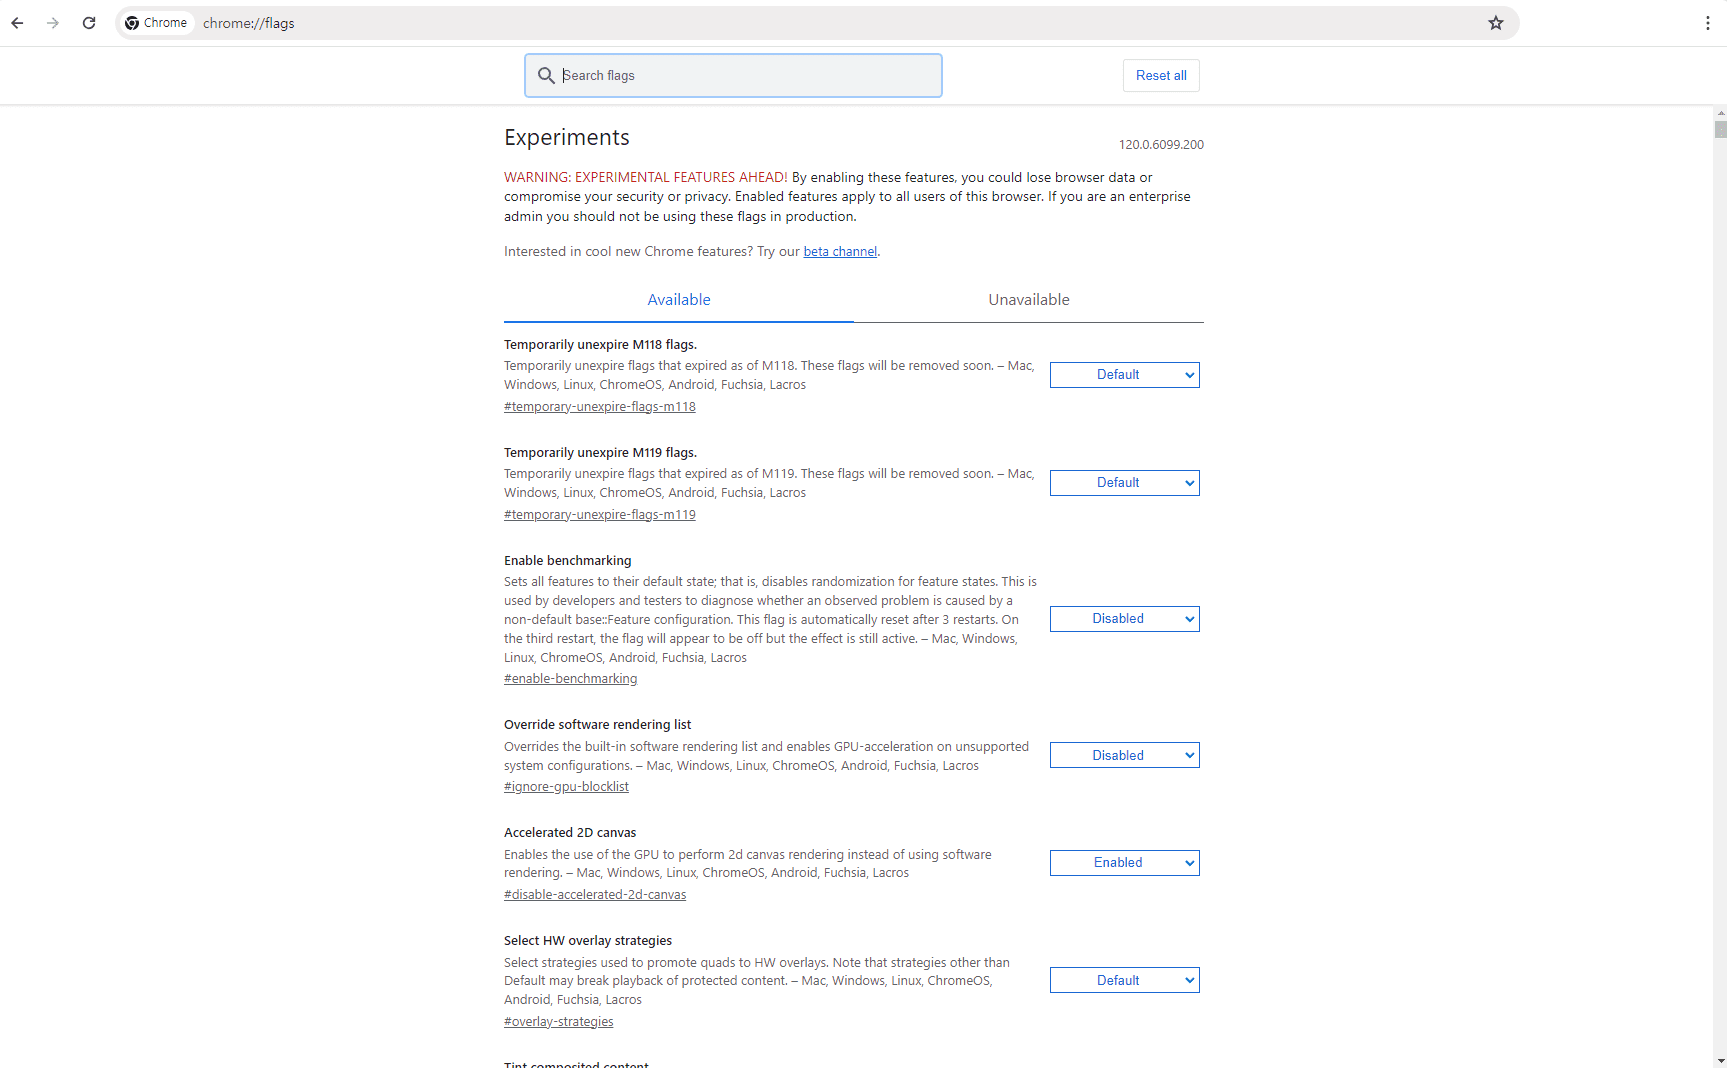
Task: Reload the page with the refresh icon
Action: point(89,23)
